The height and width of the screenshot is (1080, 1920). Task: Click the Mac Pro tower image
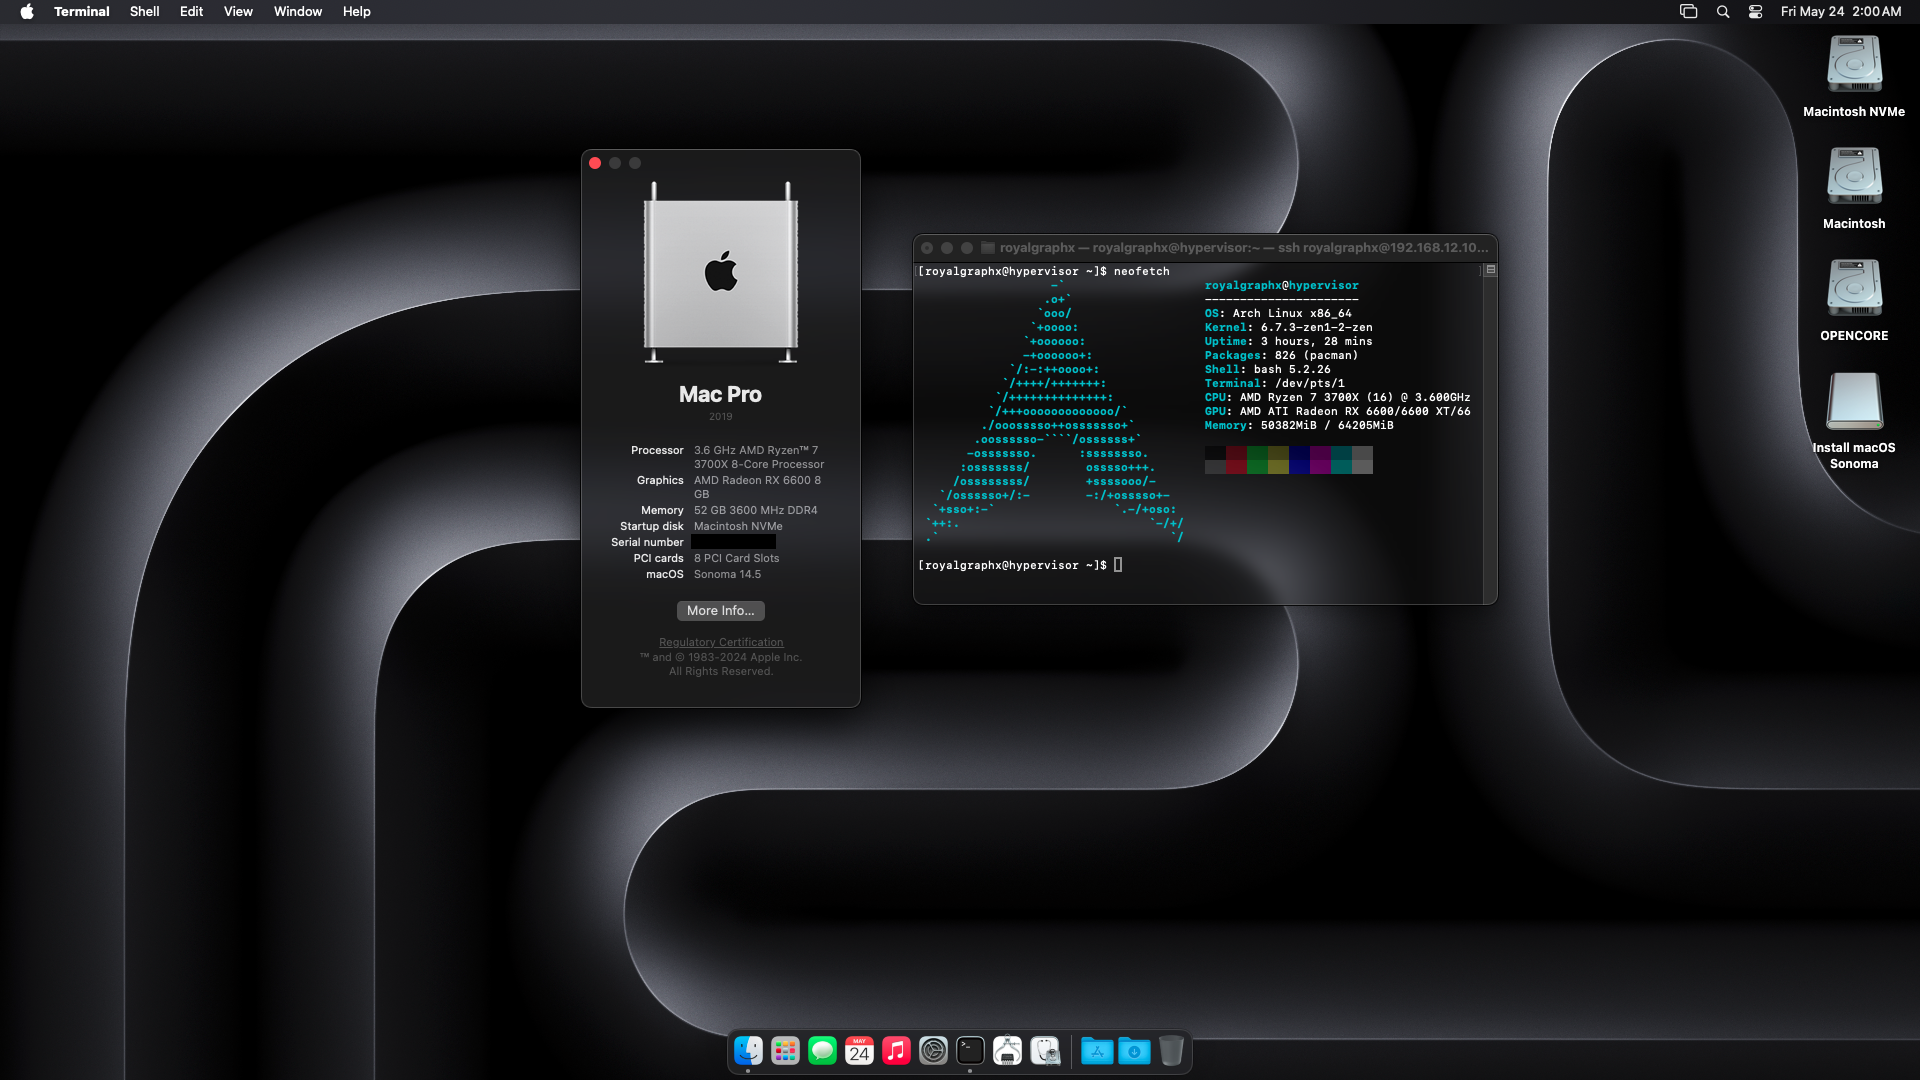(720, 273)
